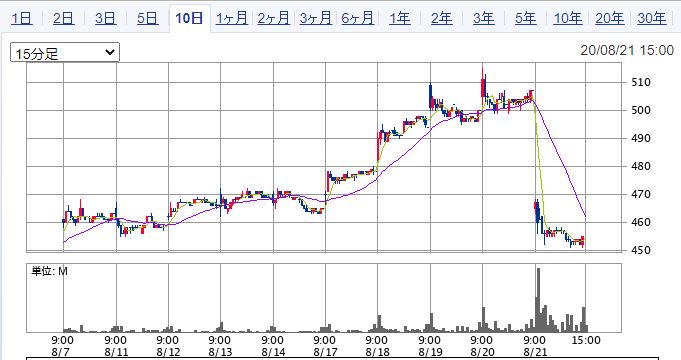Click the 460 price axis label
Screen dimensions: 681x360
tap(641, 222)
